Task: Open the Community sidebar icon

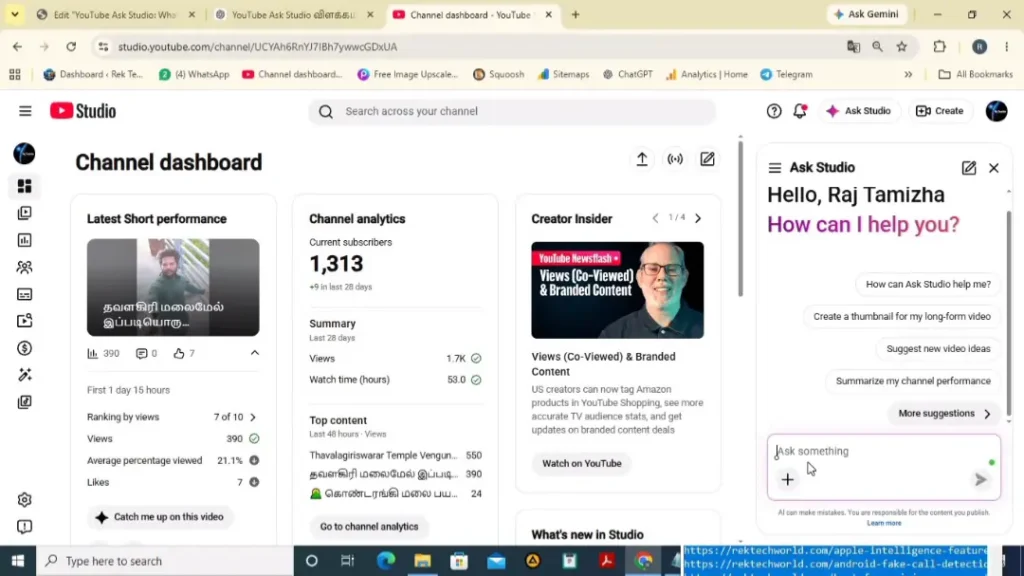Action: [24, 267]
